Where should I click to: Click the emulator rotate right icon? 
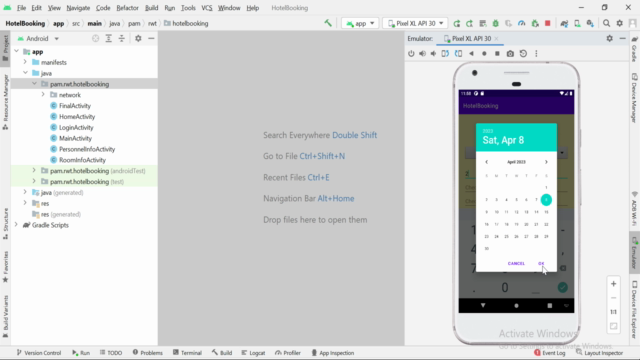coord(458,53)
